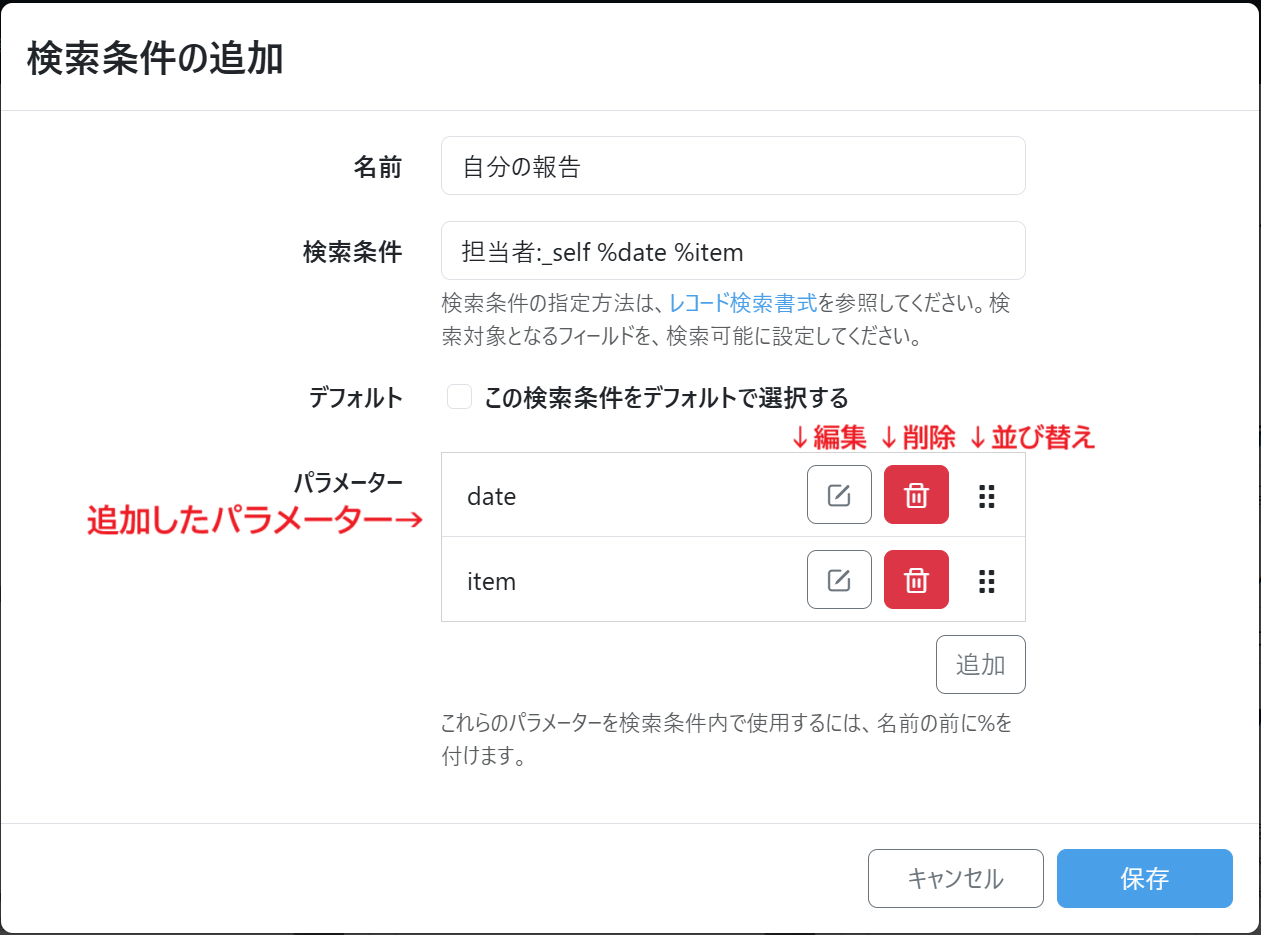The width and height of the screenshot is (1261, 935).
Task: Click the item row drag handle
Action: [987, 581]
